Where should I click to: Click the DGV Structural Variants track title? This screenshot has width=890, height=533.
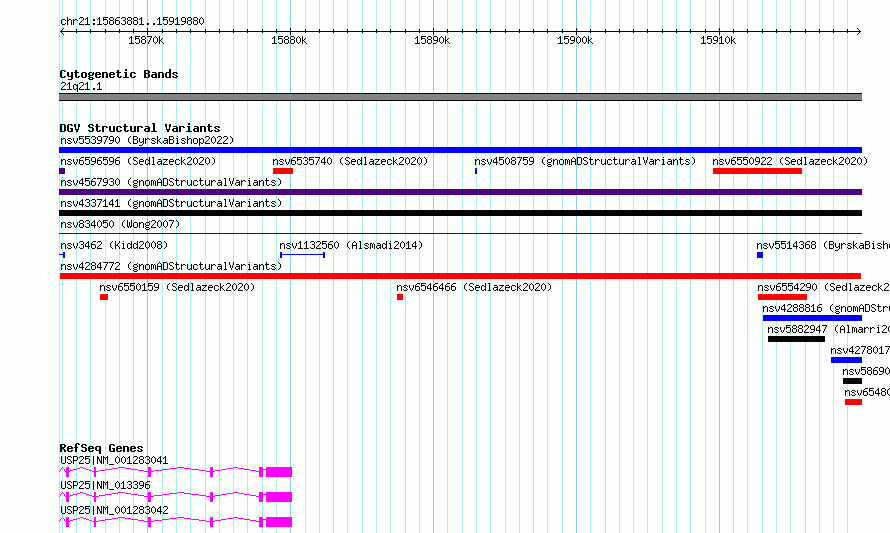140,128
